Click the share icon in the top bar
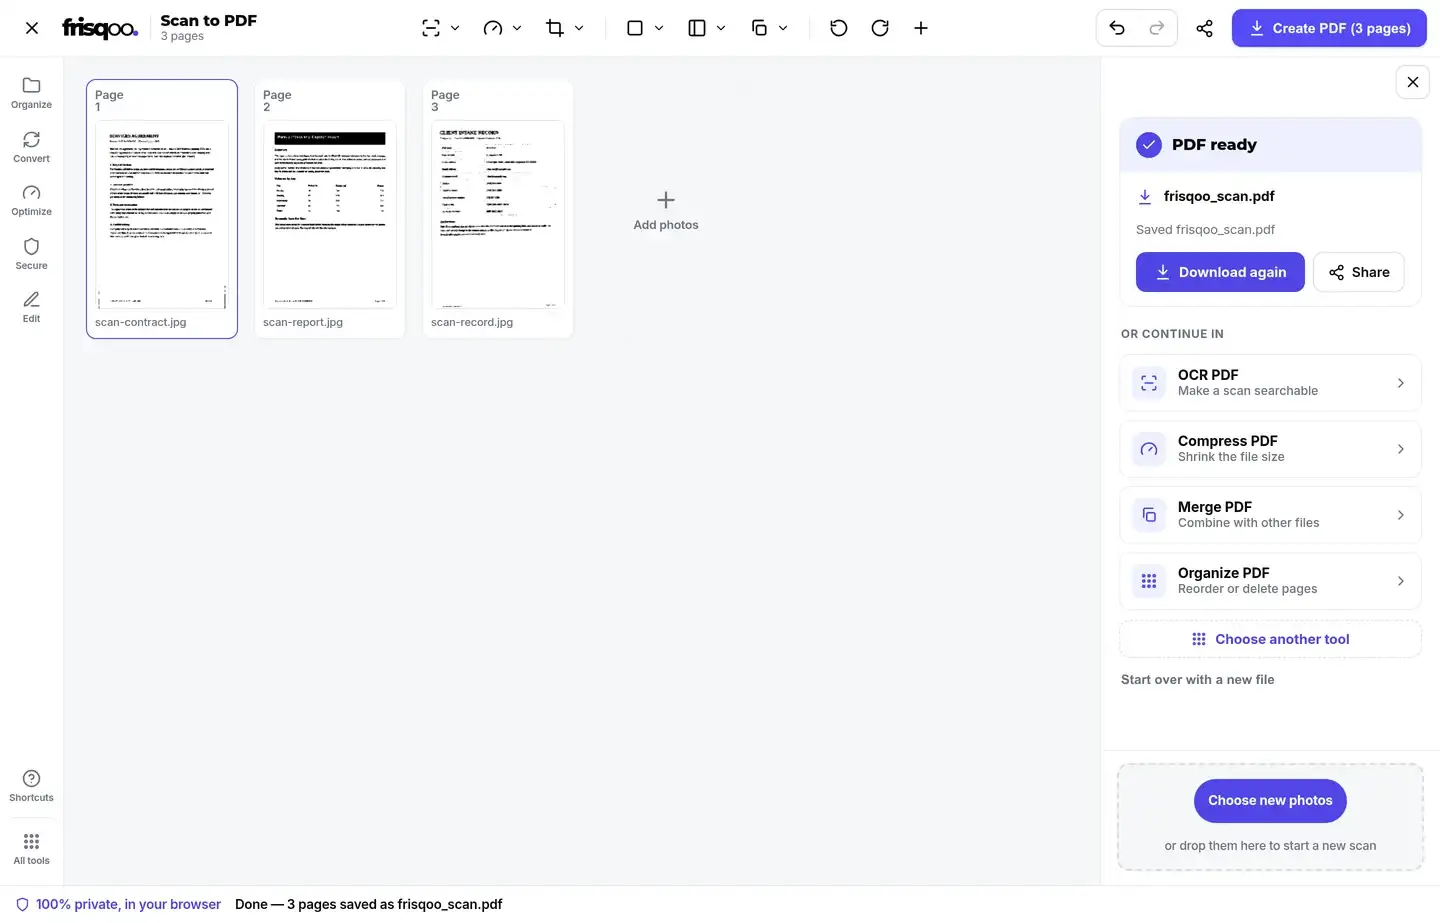Image resolution: width=1440 pixels, height=923 pixels. 1204,28
